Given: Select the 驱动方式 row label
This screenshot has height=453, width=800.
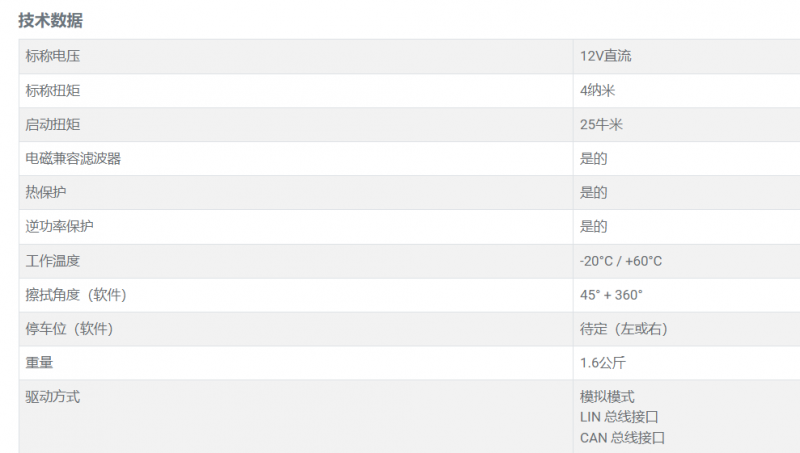Looking at the screenshot, I should (53, 396).
